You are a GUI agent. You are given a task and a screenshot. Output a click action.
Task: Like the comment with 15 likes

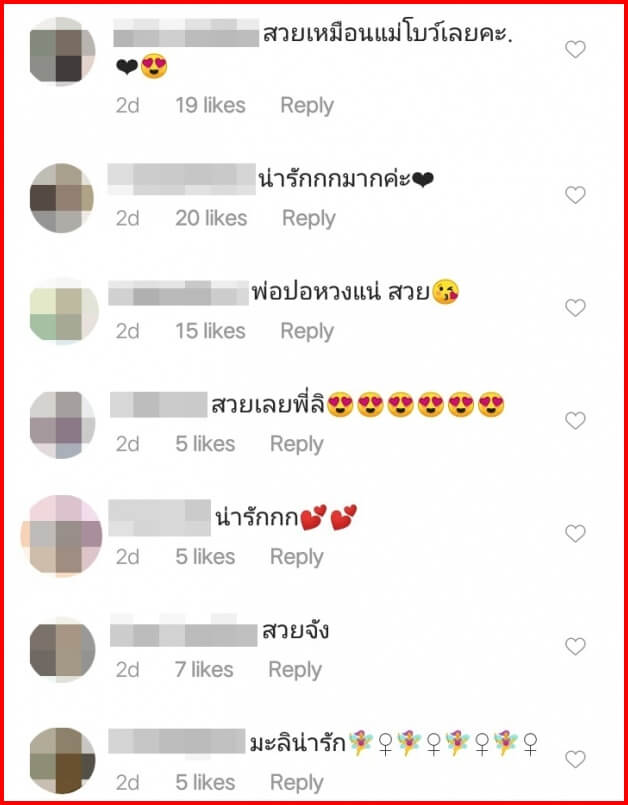[575, 308]
